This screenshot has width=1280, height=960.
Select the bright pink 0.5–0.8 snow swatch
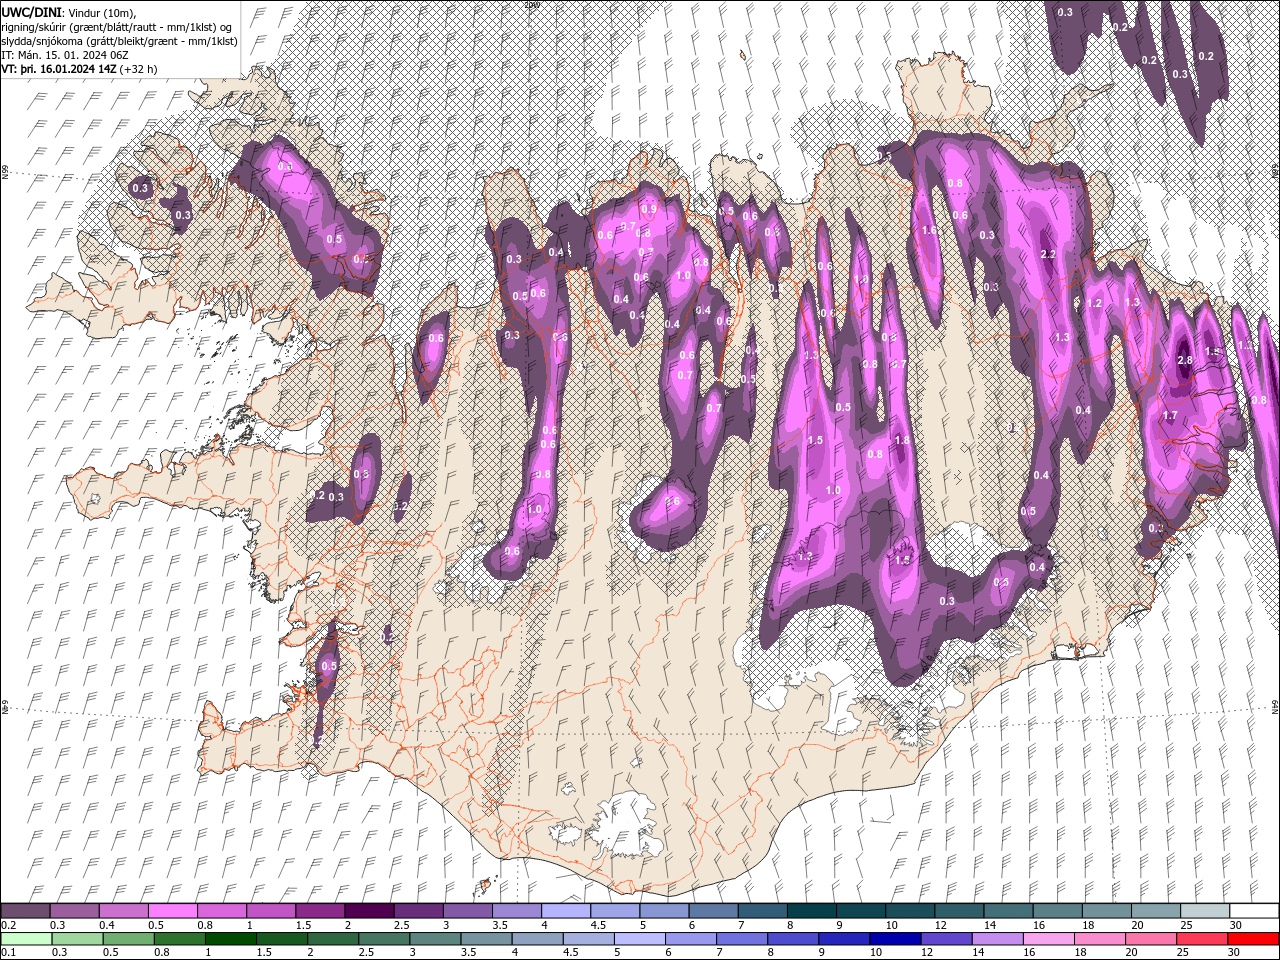[x=172, y=911]
